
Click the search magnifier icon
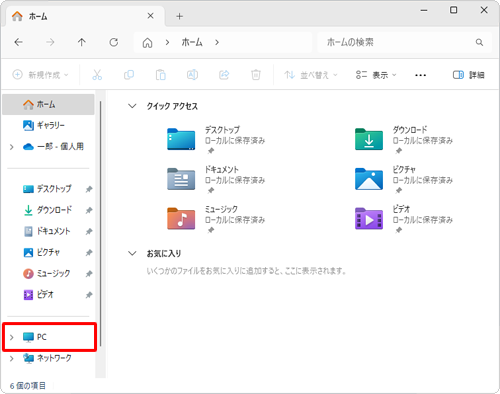click(x=479, y=42)
